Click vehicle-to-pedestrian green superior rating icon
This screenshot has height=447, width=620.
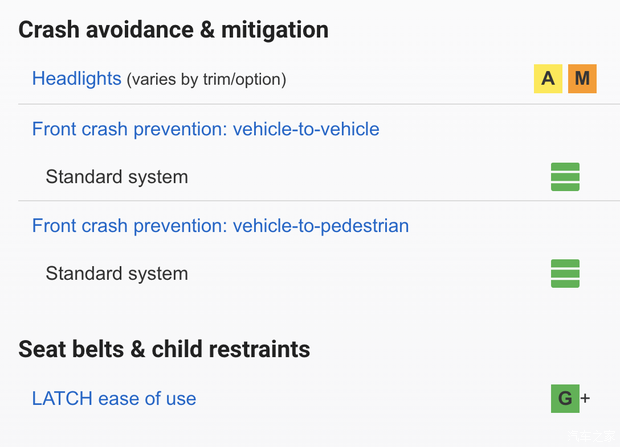[565, 273]
